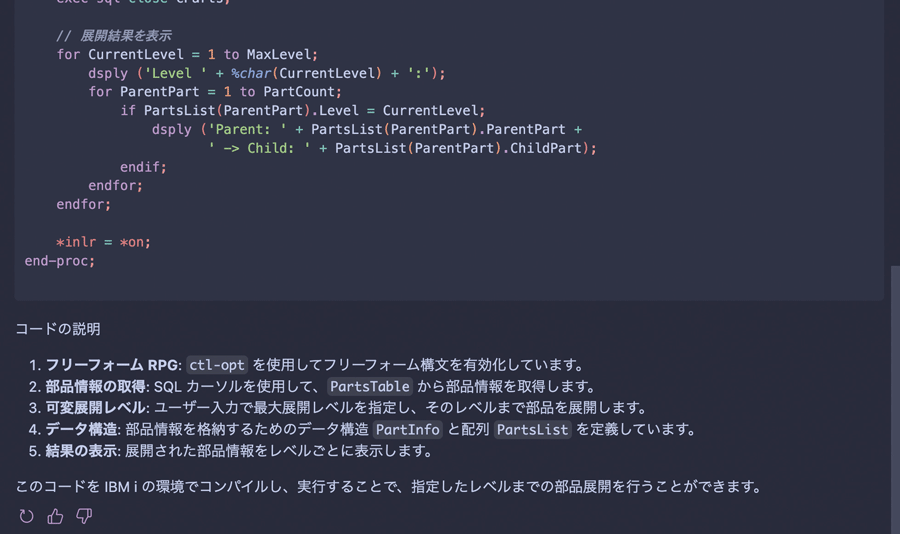Viewport: 900px width, 534px height.
Task: Click the bold フリーフォーム RPG list item
Action: (111, 365)
